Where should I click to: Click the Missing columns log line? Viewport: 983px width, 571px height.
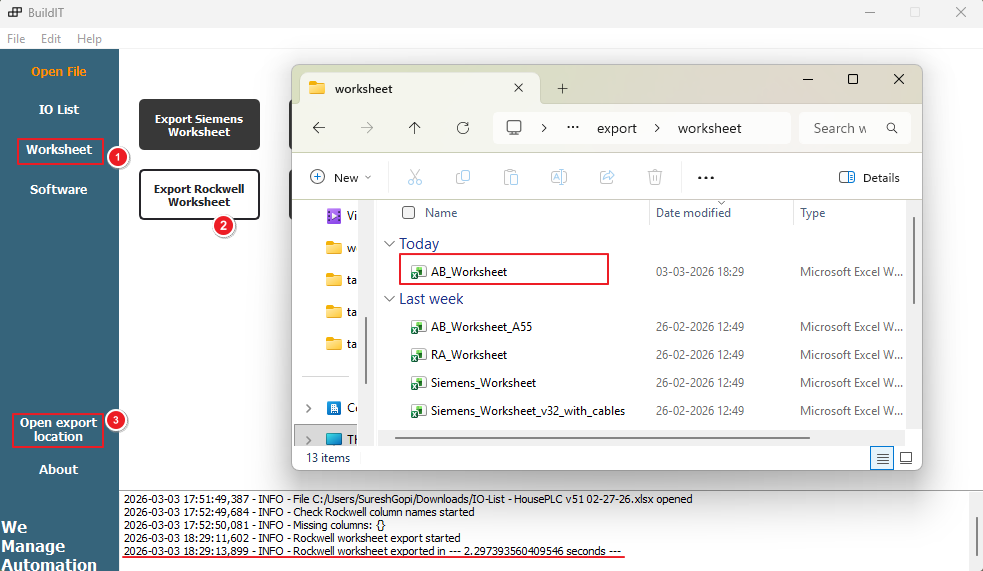pyautogui.click(x=255, y=525)
